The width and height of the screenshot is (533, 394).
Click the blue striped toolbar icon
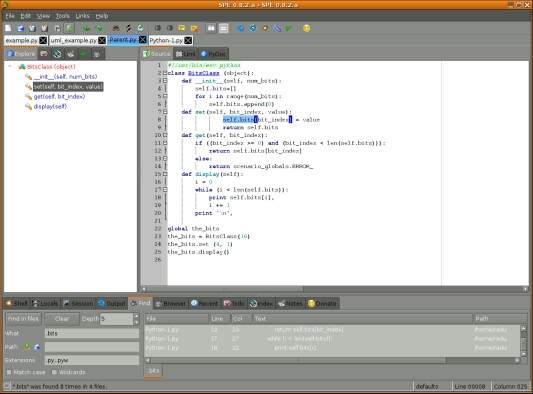click(x=277, y=28)
